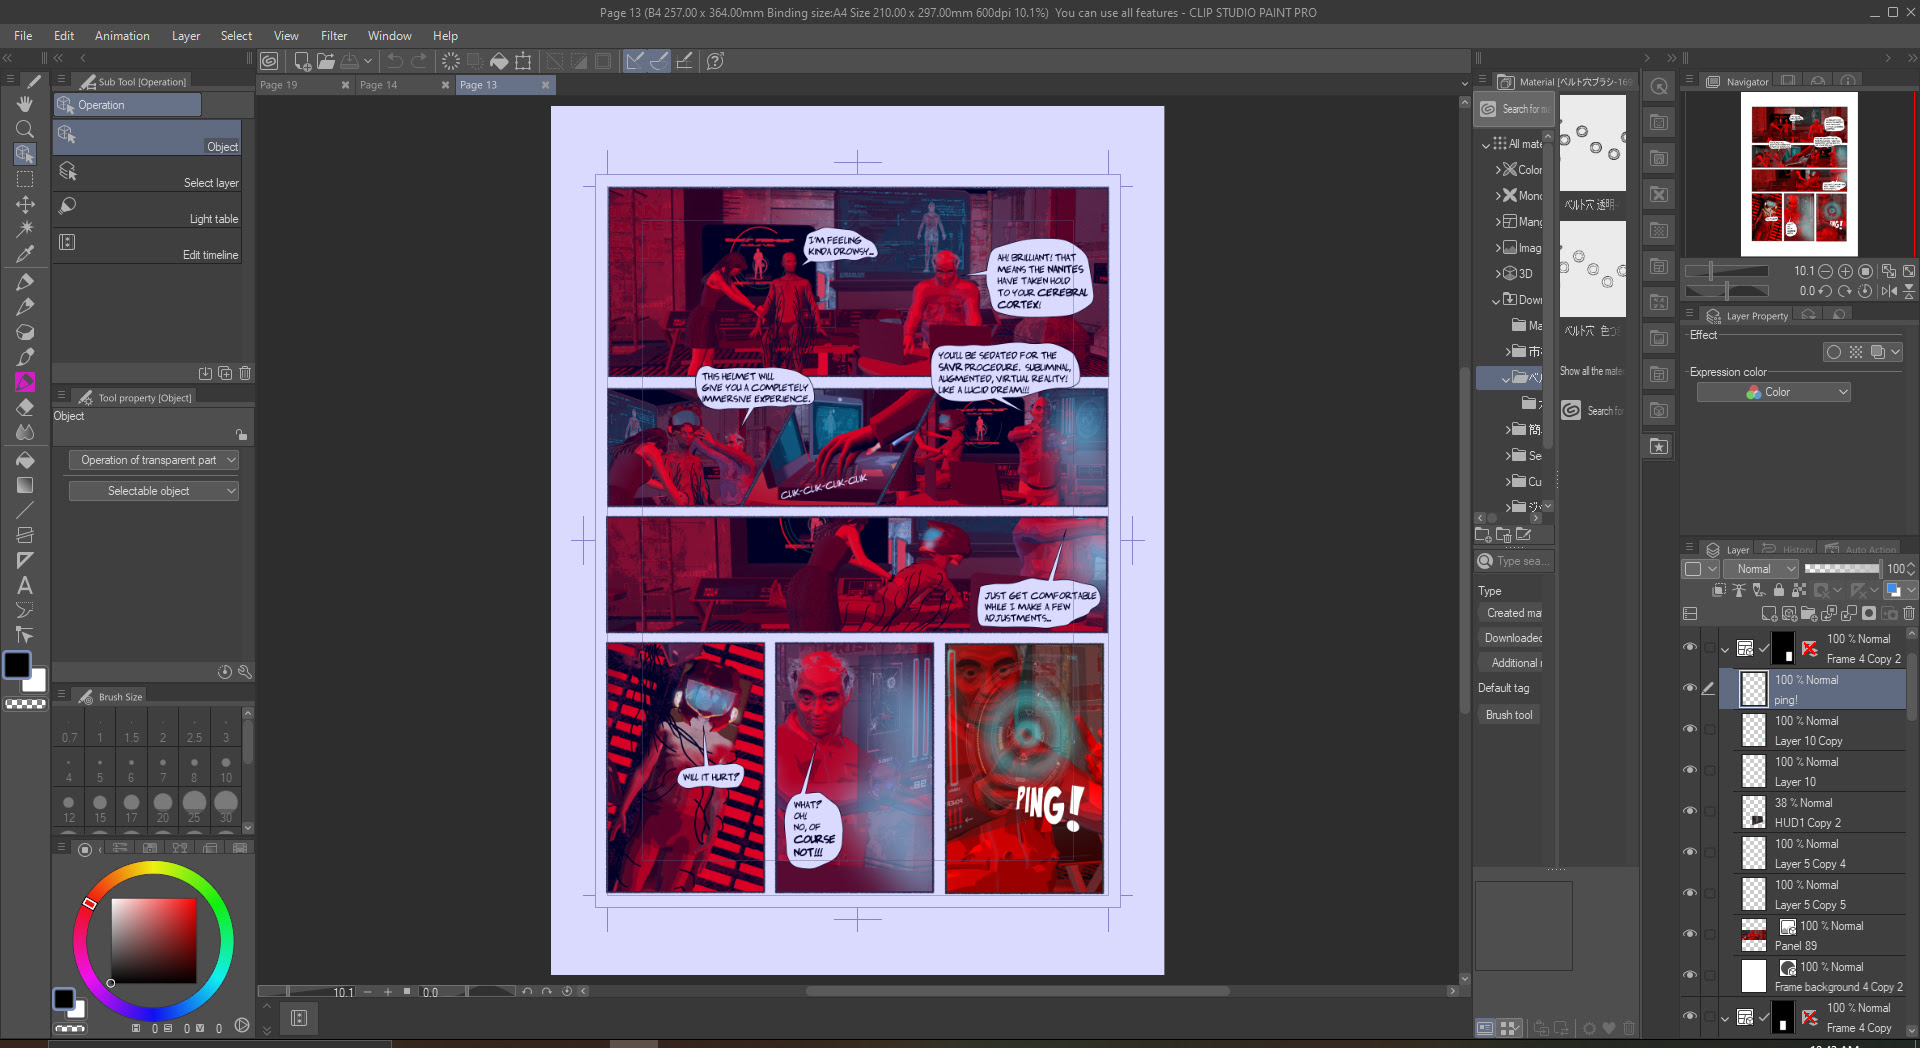Screen dimensions: 1920x1048
Task: Select the Auto select magic wand tool
Action: point(25,229)
